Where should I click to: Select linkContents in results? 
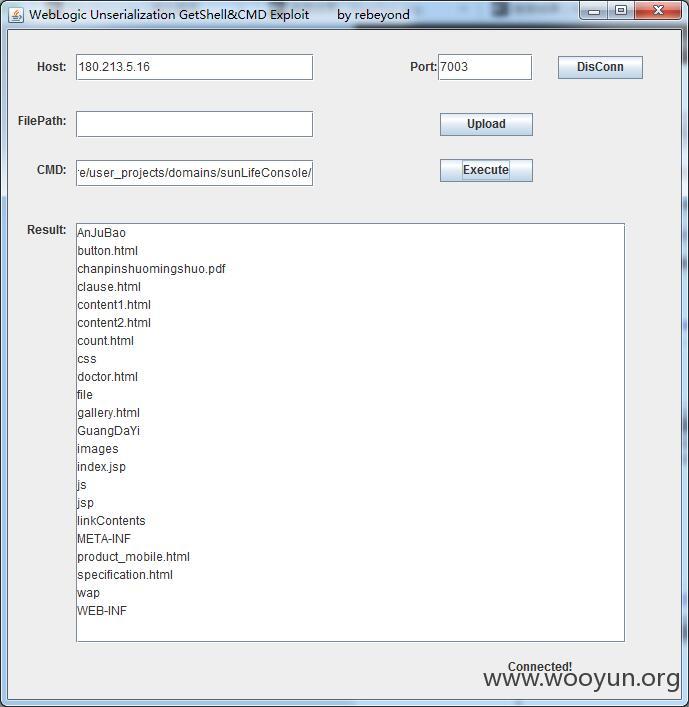coord(111,521)
